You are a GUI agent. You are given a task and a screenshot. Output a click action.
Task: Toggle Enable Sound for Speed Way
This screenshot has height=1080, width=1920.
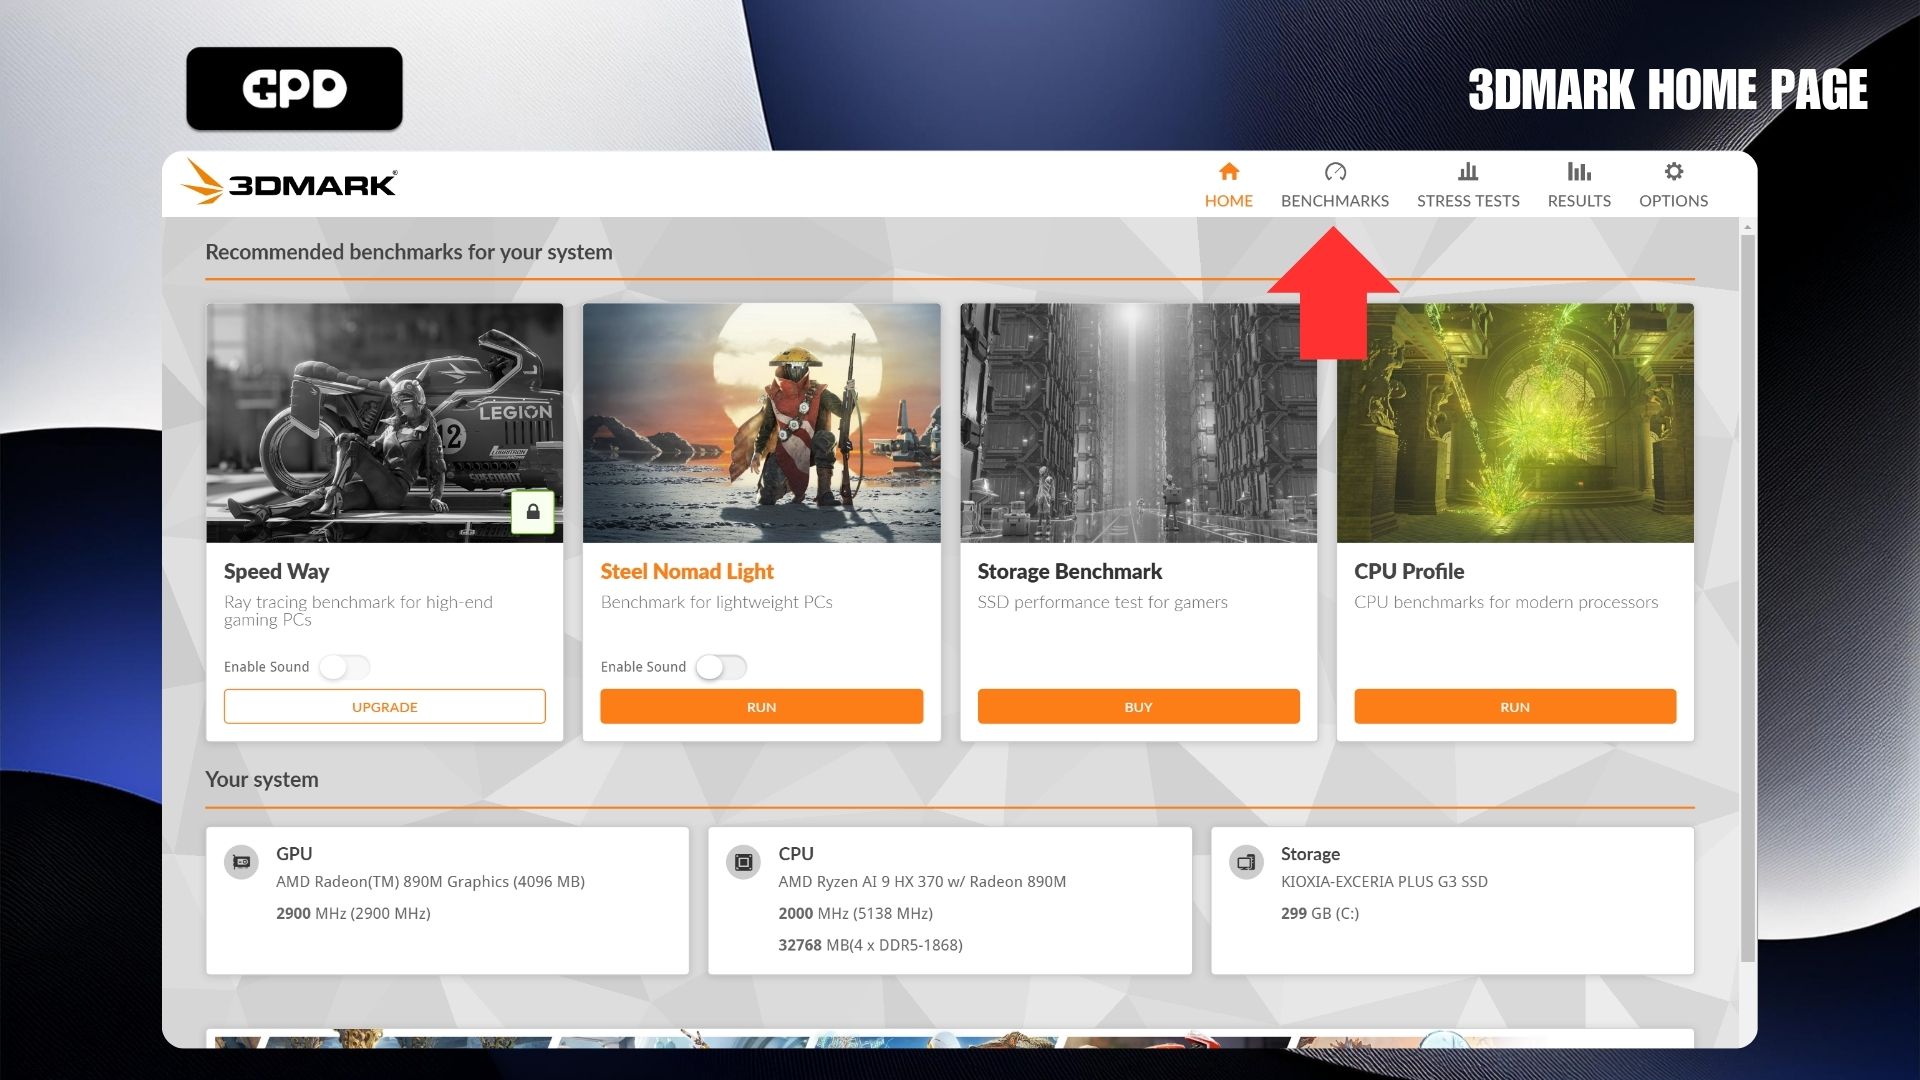pyautogui.click(x=345, y=667)
